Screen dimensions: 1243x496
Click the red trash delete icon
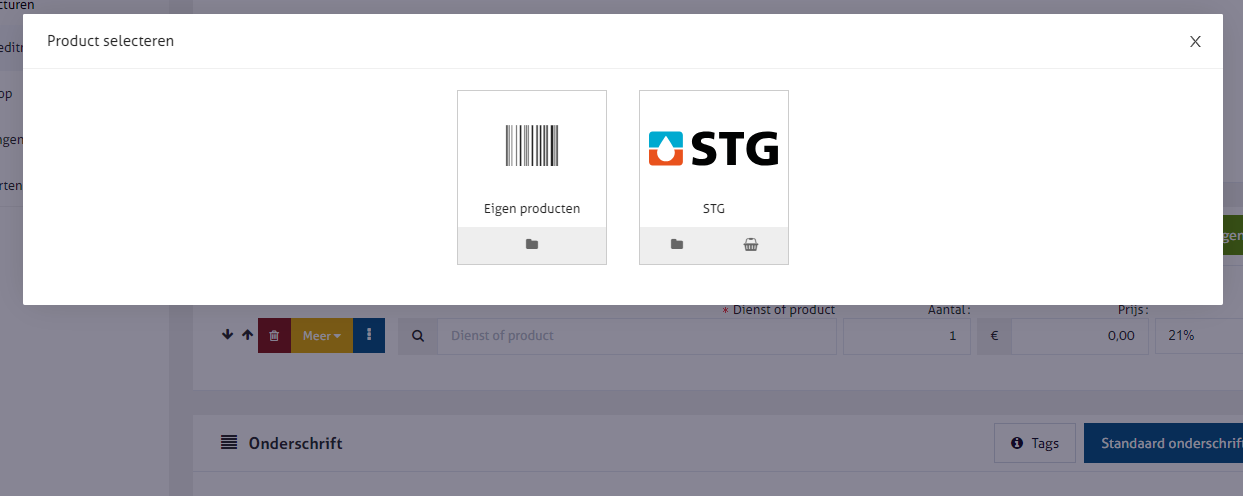point(274,336)
